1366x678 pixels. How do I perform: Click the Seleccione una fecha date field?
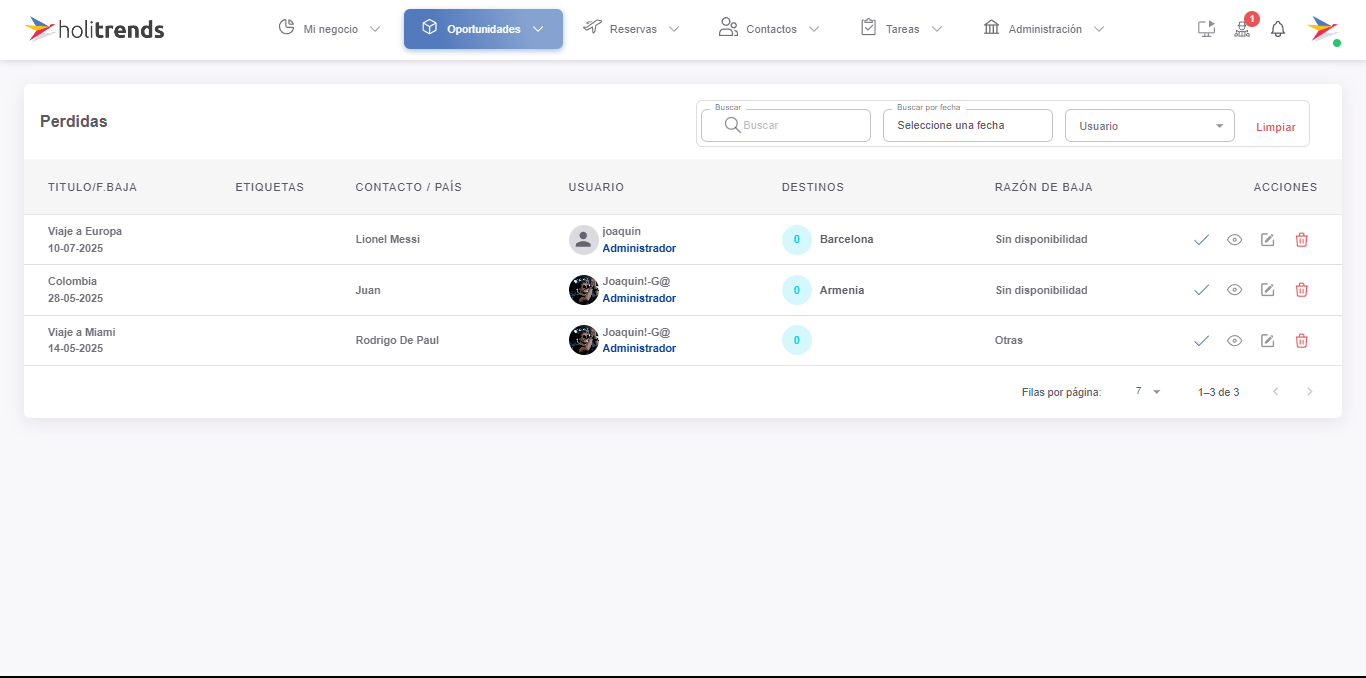point(968,125)
